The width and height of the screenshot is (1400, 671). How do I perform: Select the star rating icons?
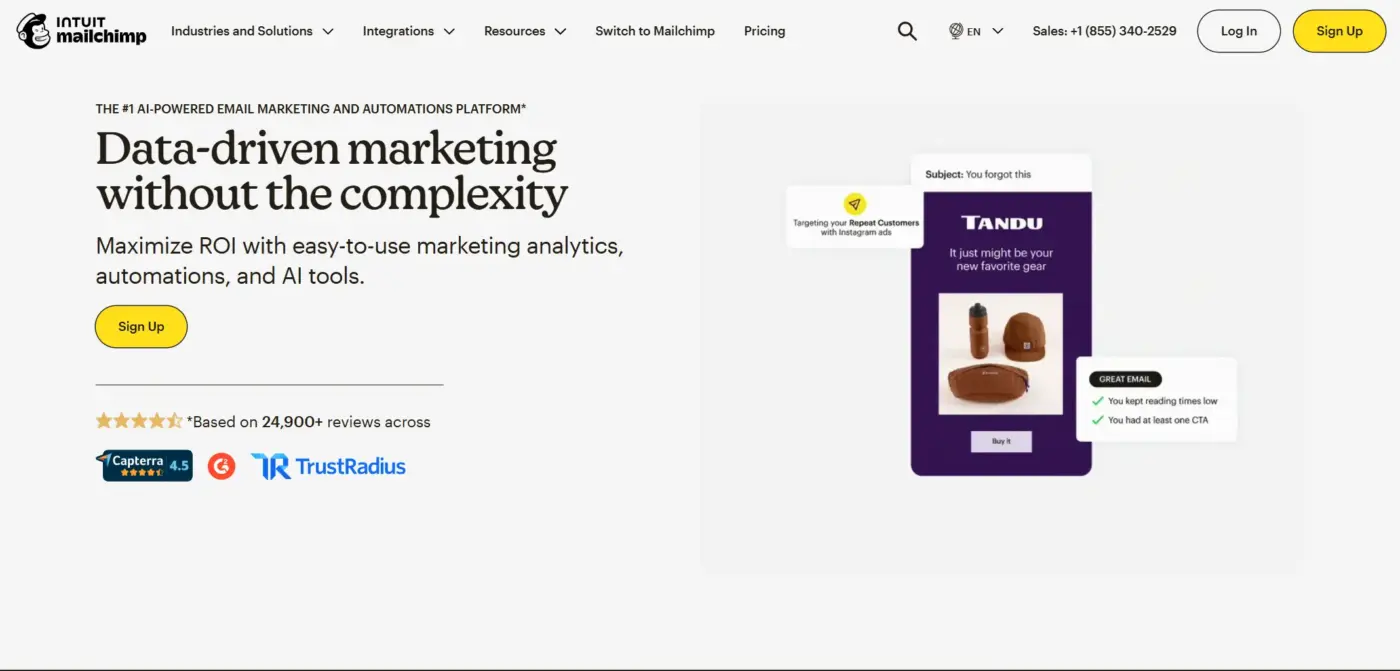click(x=139, y=421)
